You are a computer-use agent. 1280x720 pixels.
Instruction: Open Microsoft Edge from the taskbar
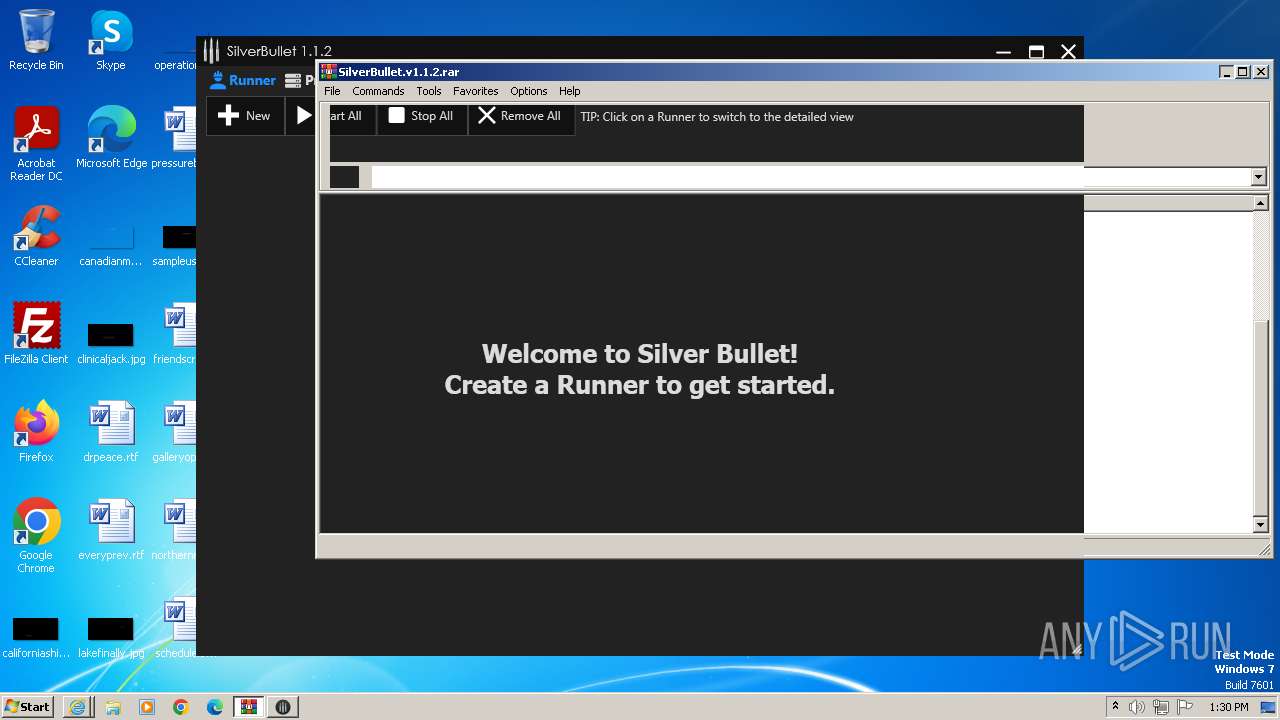click(x=215, y=707)
